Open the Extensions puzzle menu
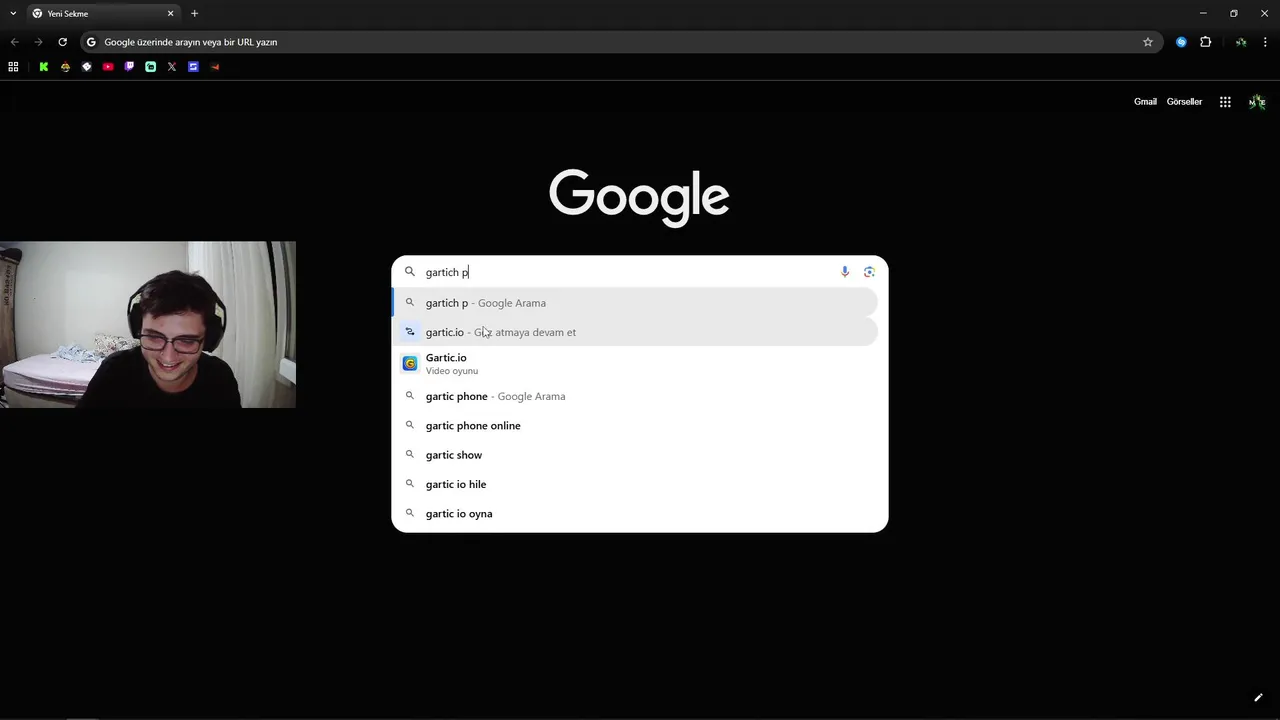The image size is (1280, 720). [x=1205, y=42]
